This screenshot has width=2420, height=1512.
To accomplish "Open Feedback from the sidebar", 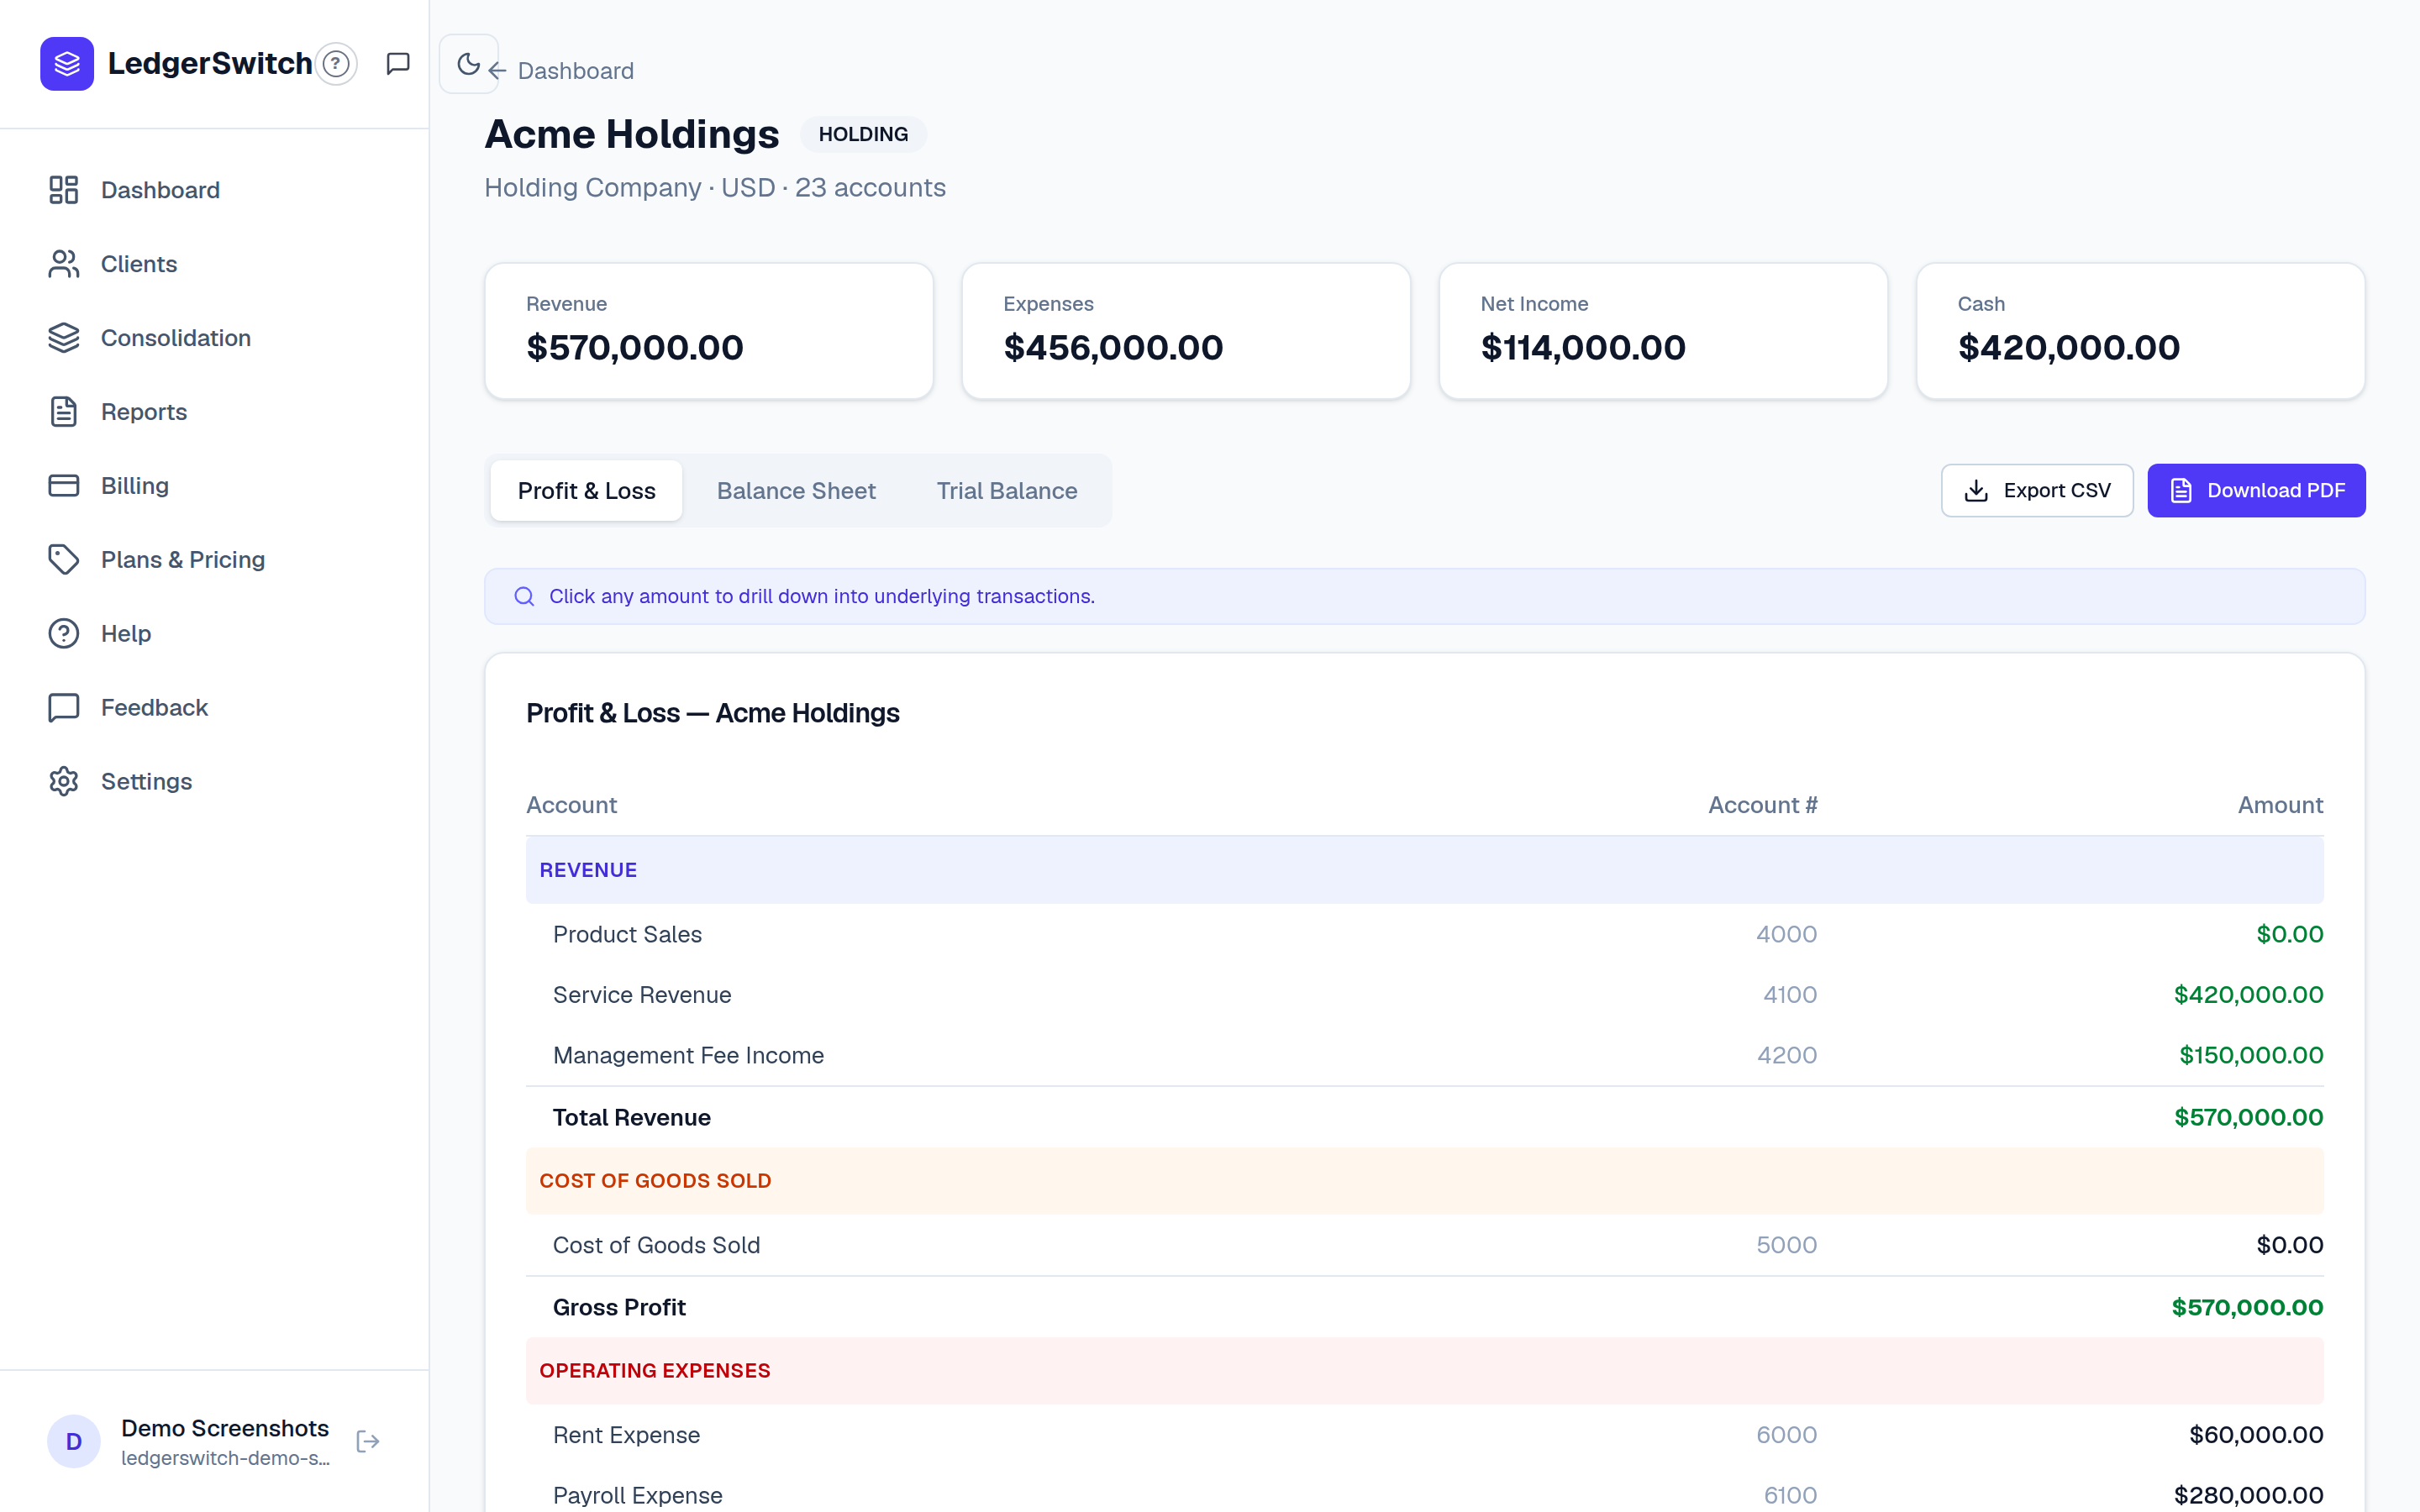I will [x=214, y=708].
